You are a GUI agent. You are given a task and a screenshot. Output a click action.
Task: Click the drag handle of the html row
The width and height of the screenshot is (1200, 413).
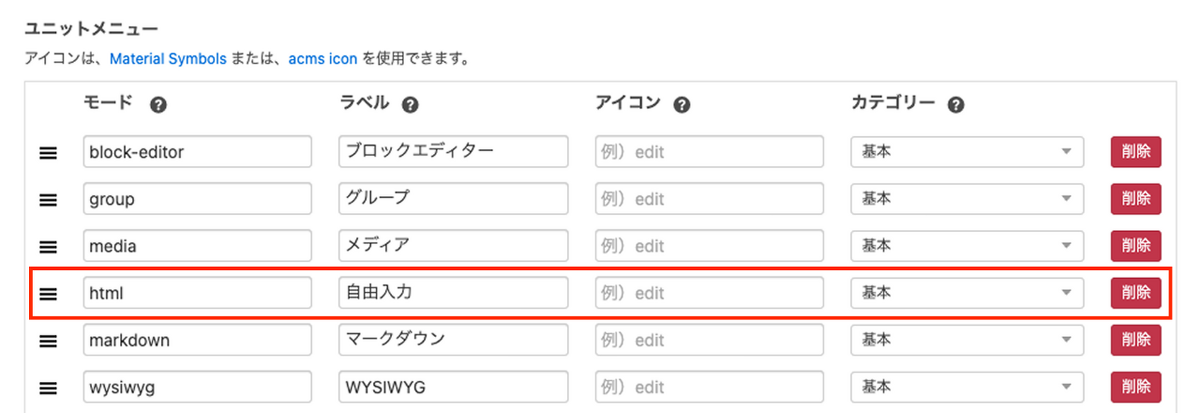coord(48,294)
